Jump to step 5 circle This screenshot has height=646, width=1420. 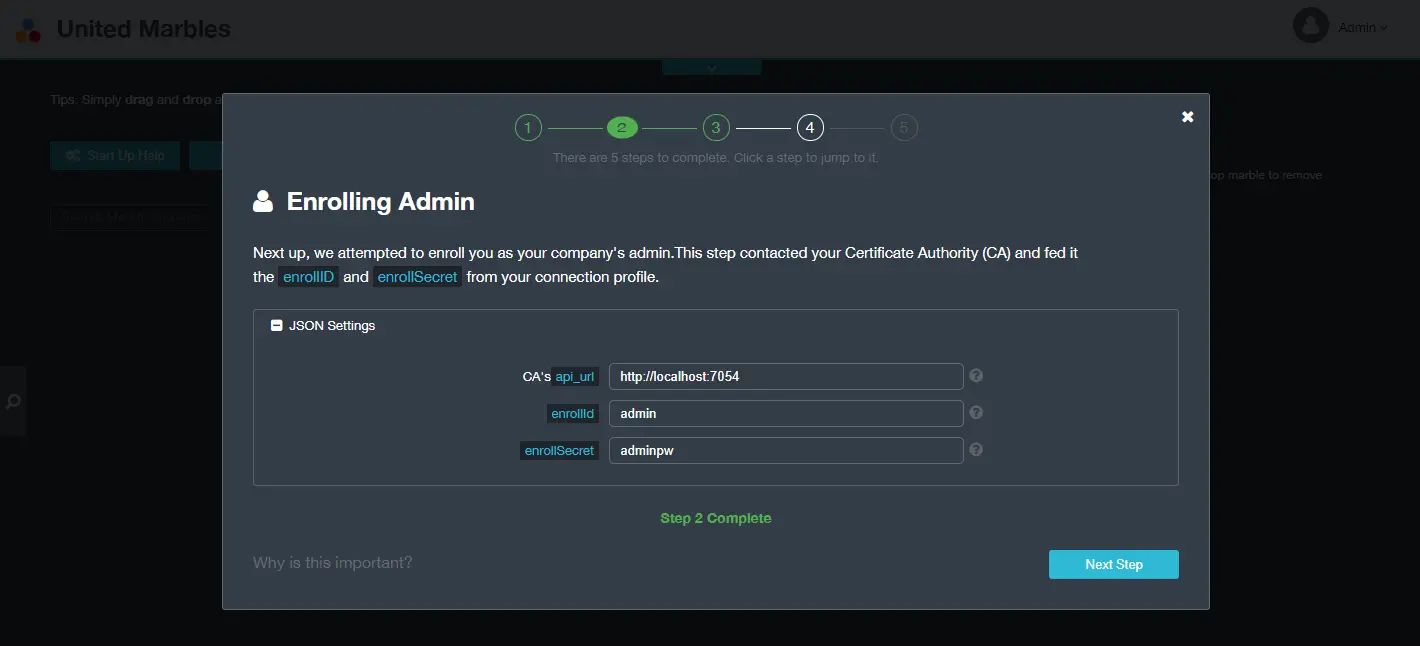[904, 128]
